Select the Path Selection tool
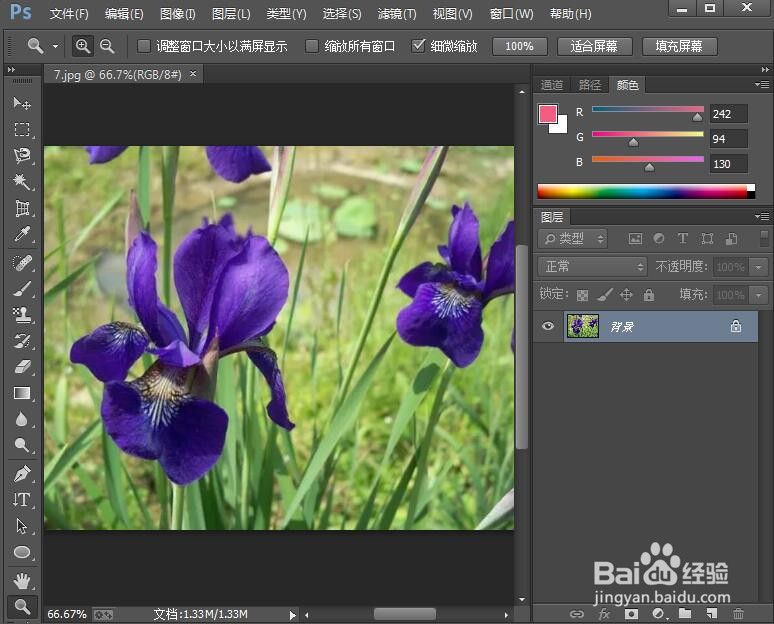The image size is (774, 624). click(22, 526)
